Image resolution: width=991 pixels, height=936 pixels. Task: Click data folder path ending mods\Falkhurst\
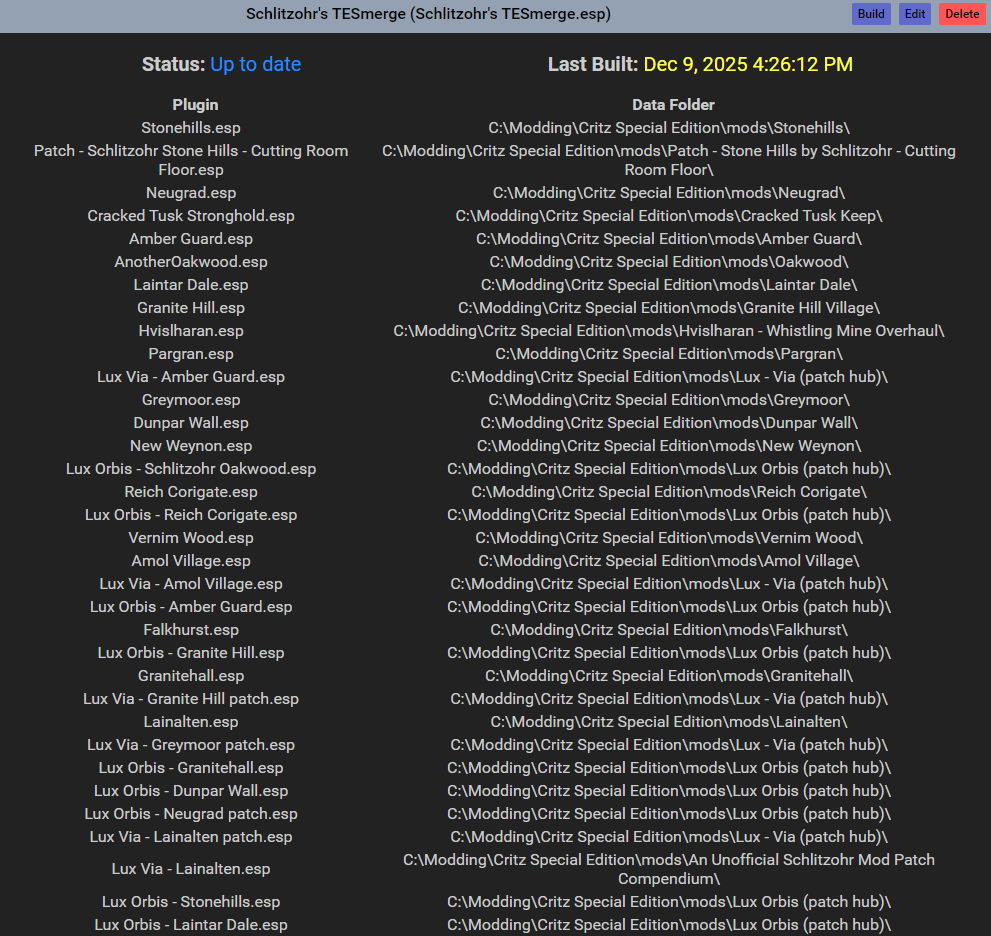click(x=669, y=630)
